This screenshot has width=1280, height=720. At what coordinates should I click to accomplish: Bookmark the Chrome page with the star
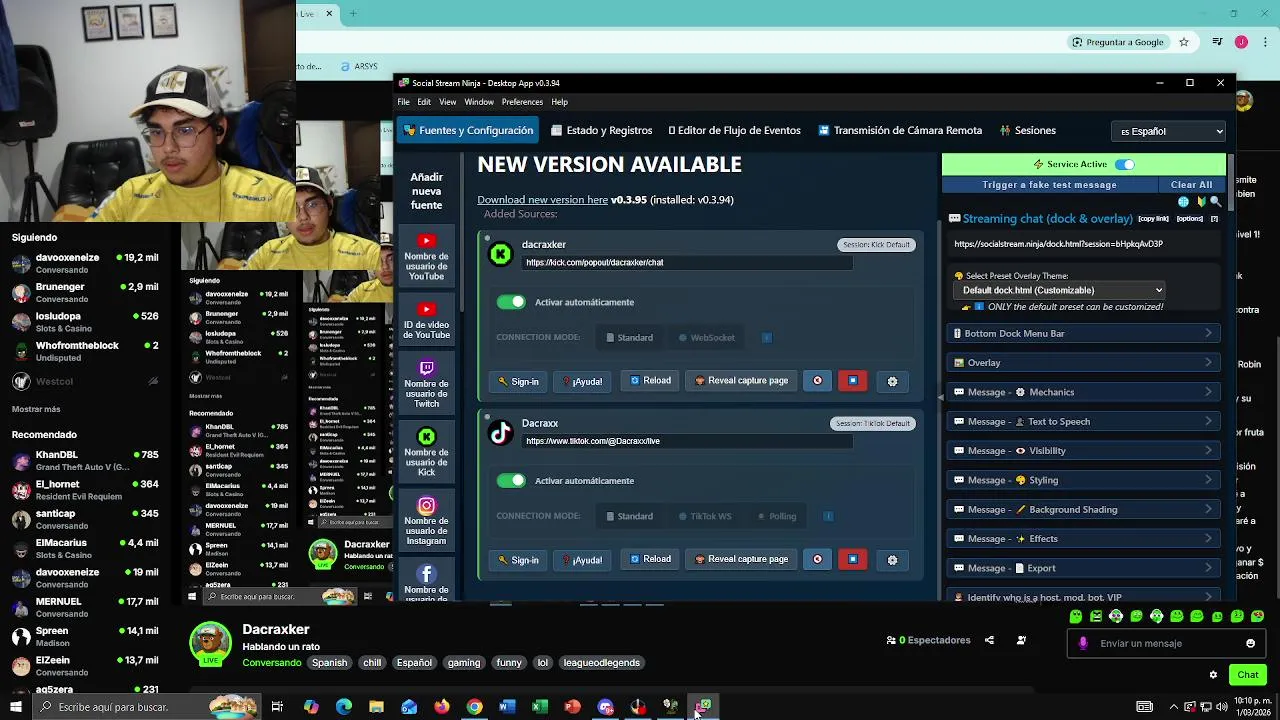(x=1184, y=42)
